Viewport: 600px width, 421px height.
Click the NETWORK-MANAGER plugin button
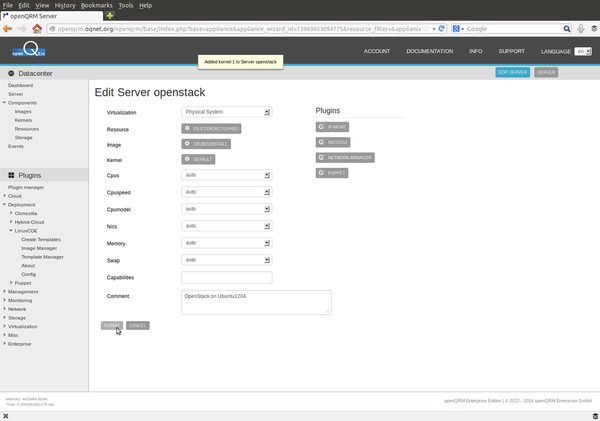(x=345, y=158)
